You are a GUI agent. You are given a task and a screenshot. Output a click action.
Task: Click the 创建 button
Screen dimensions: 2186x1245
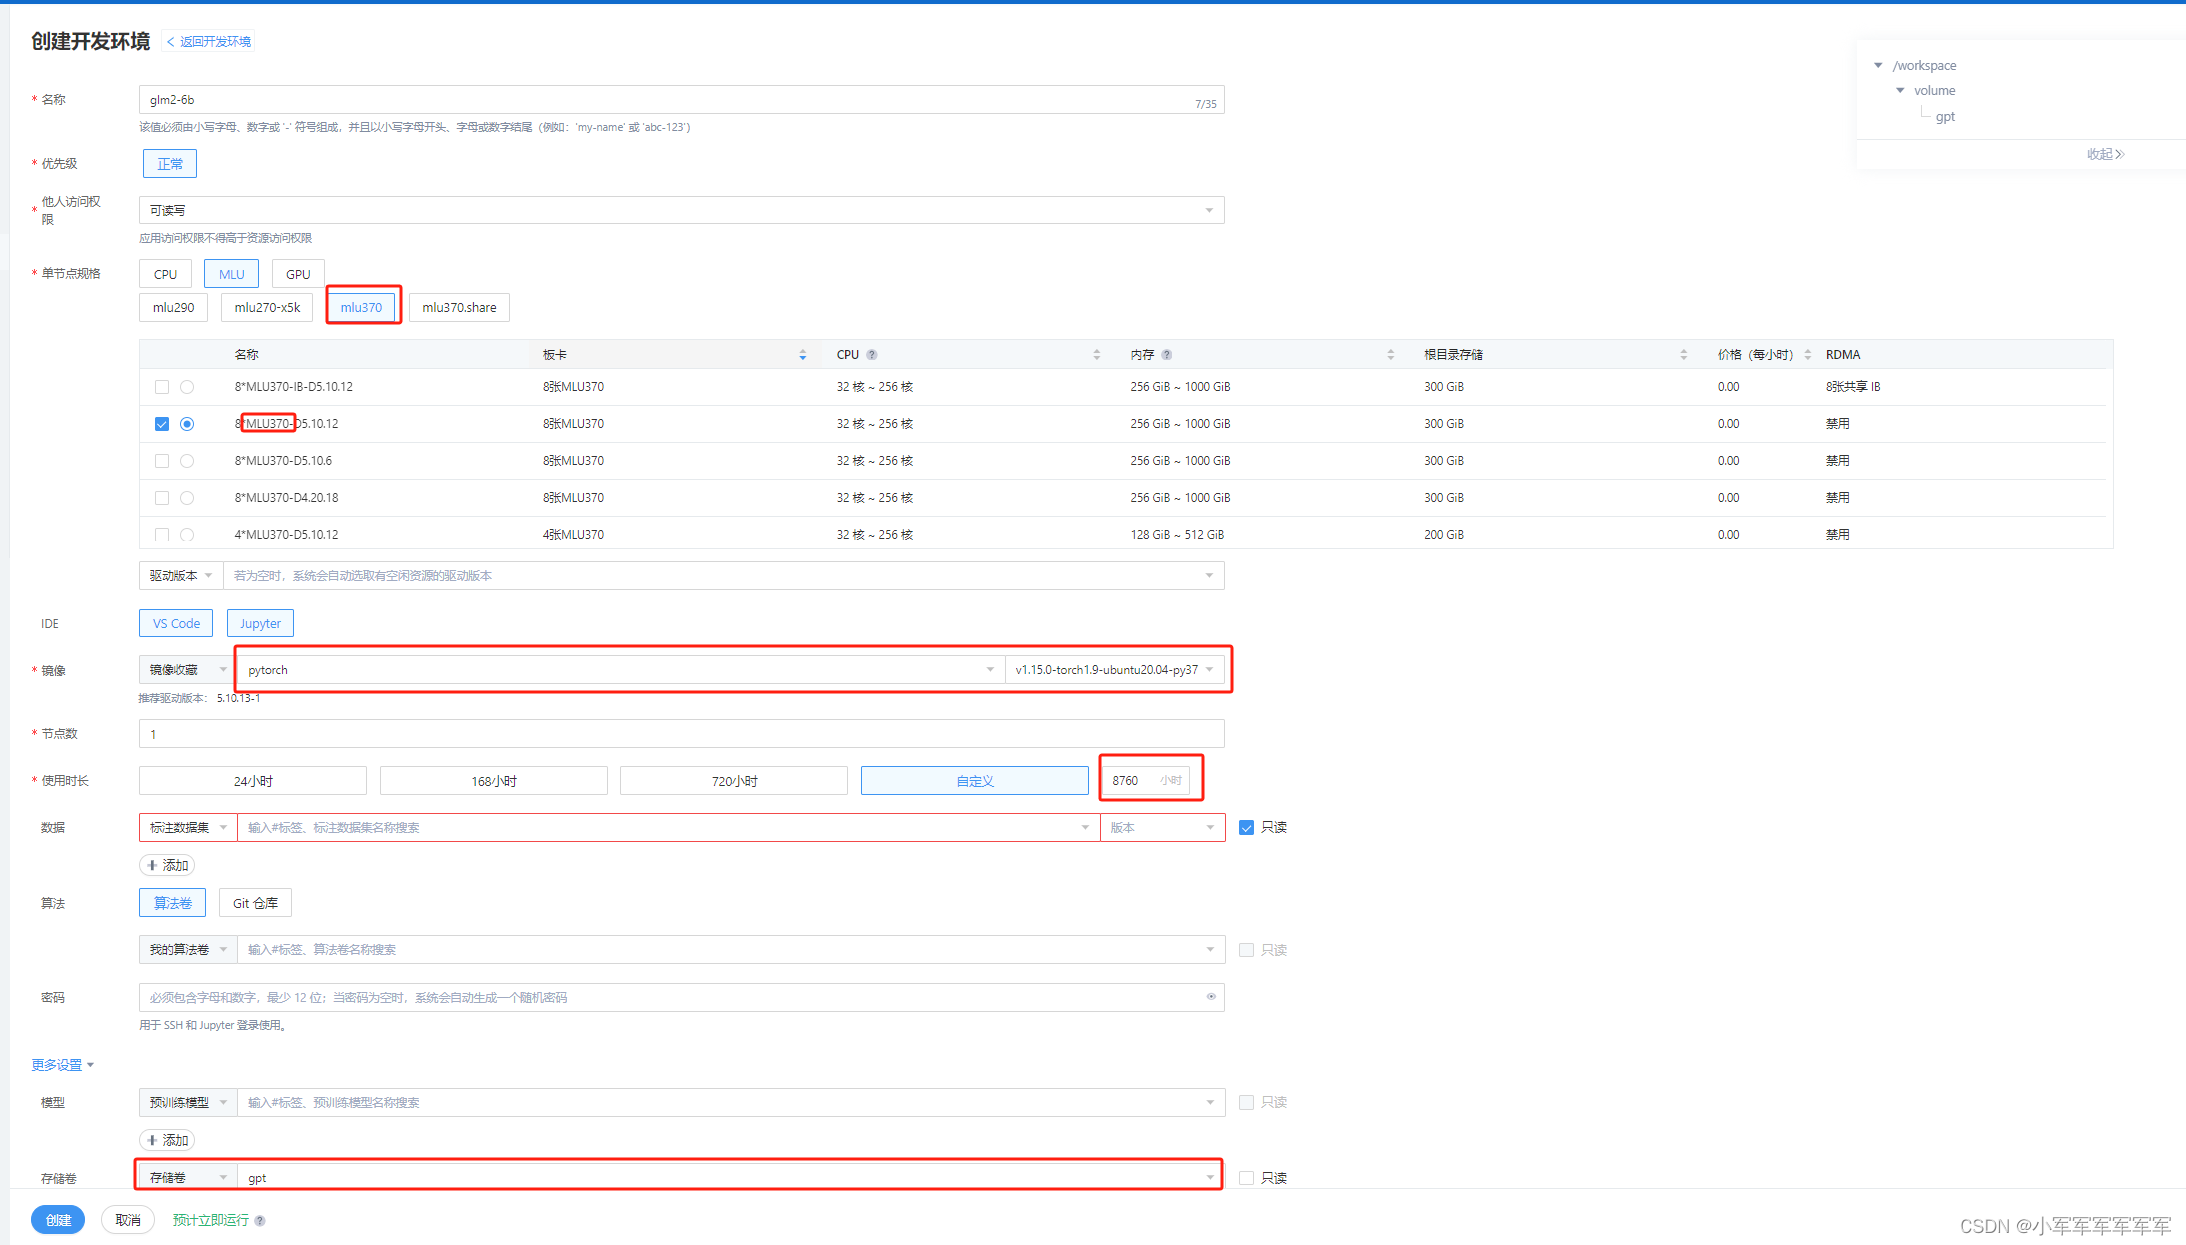[58, 1220]
